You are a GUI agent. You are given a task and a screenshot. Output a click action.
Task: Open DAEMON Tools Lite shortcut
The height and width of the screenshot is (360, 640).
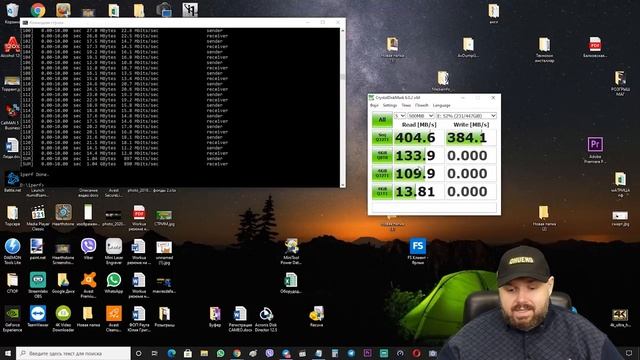13,251
